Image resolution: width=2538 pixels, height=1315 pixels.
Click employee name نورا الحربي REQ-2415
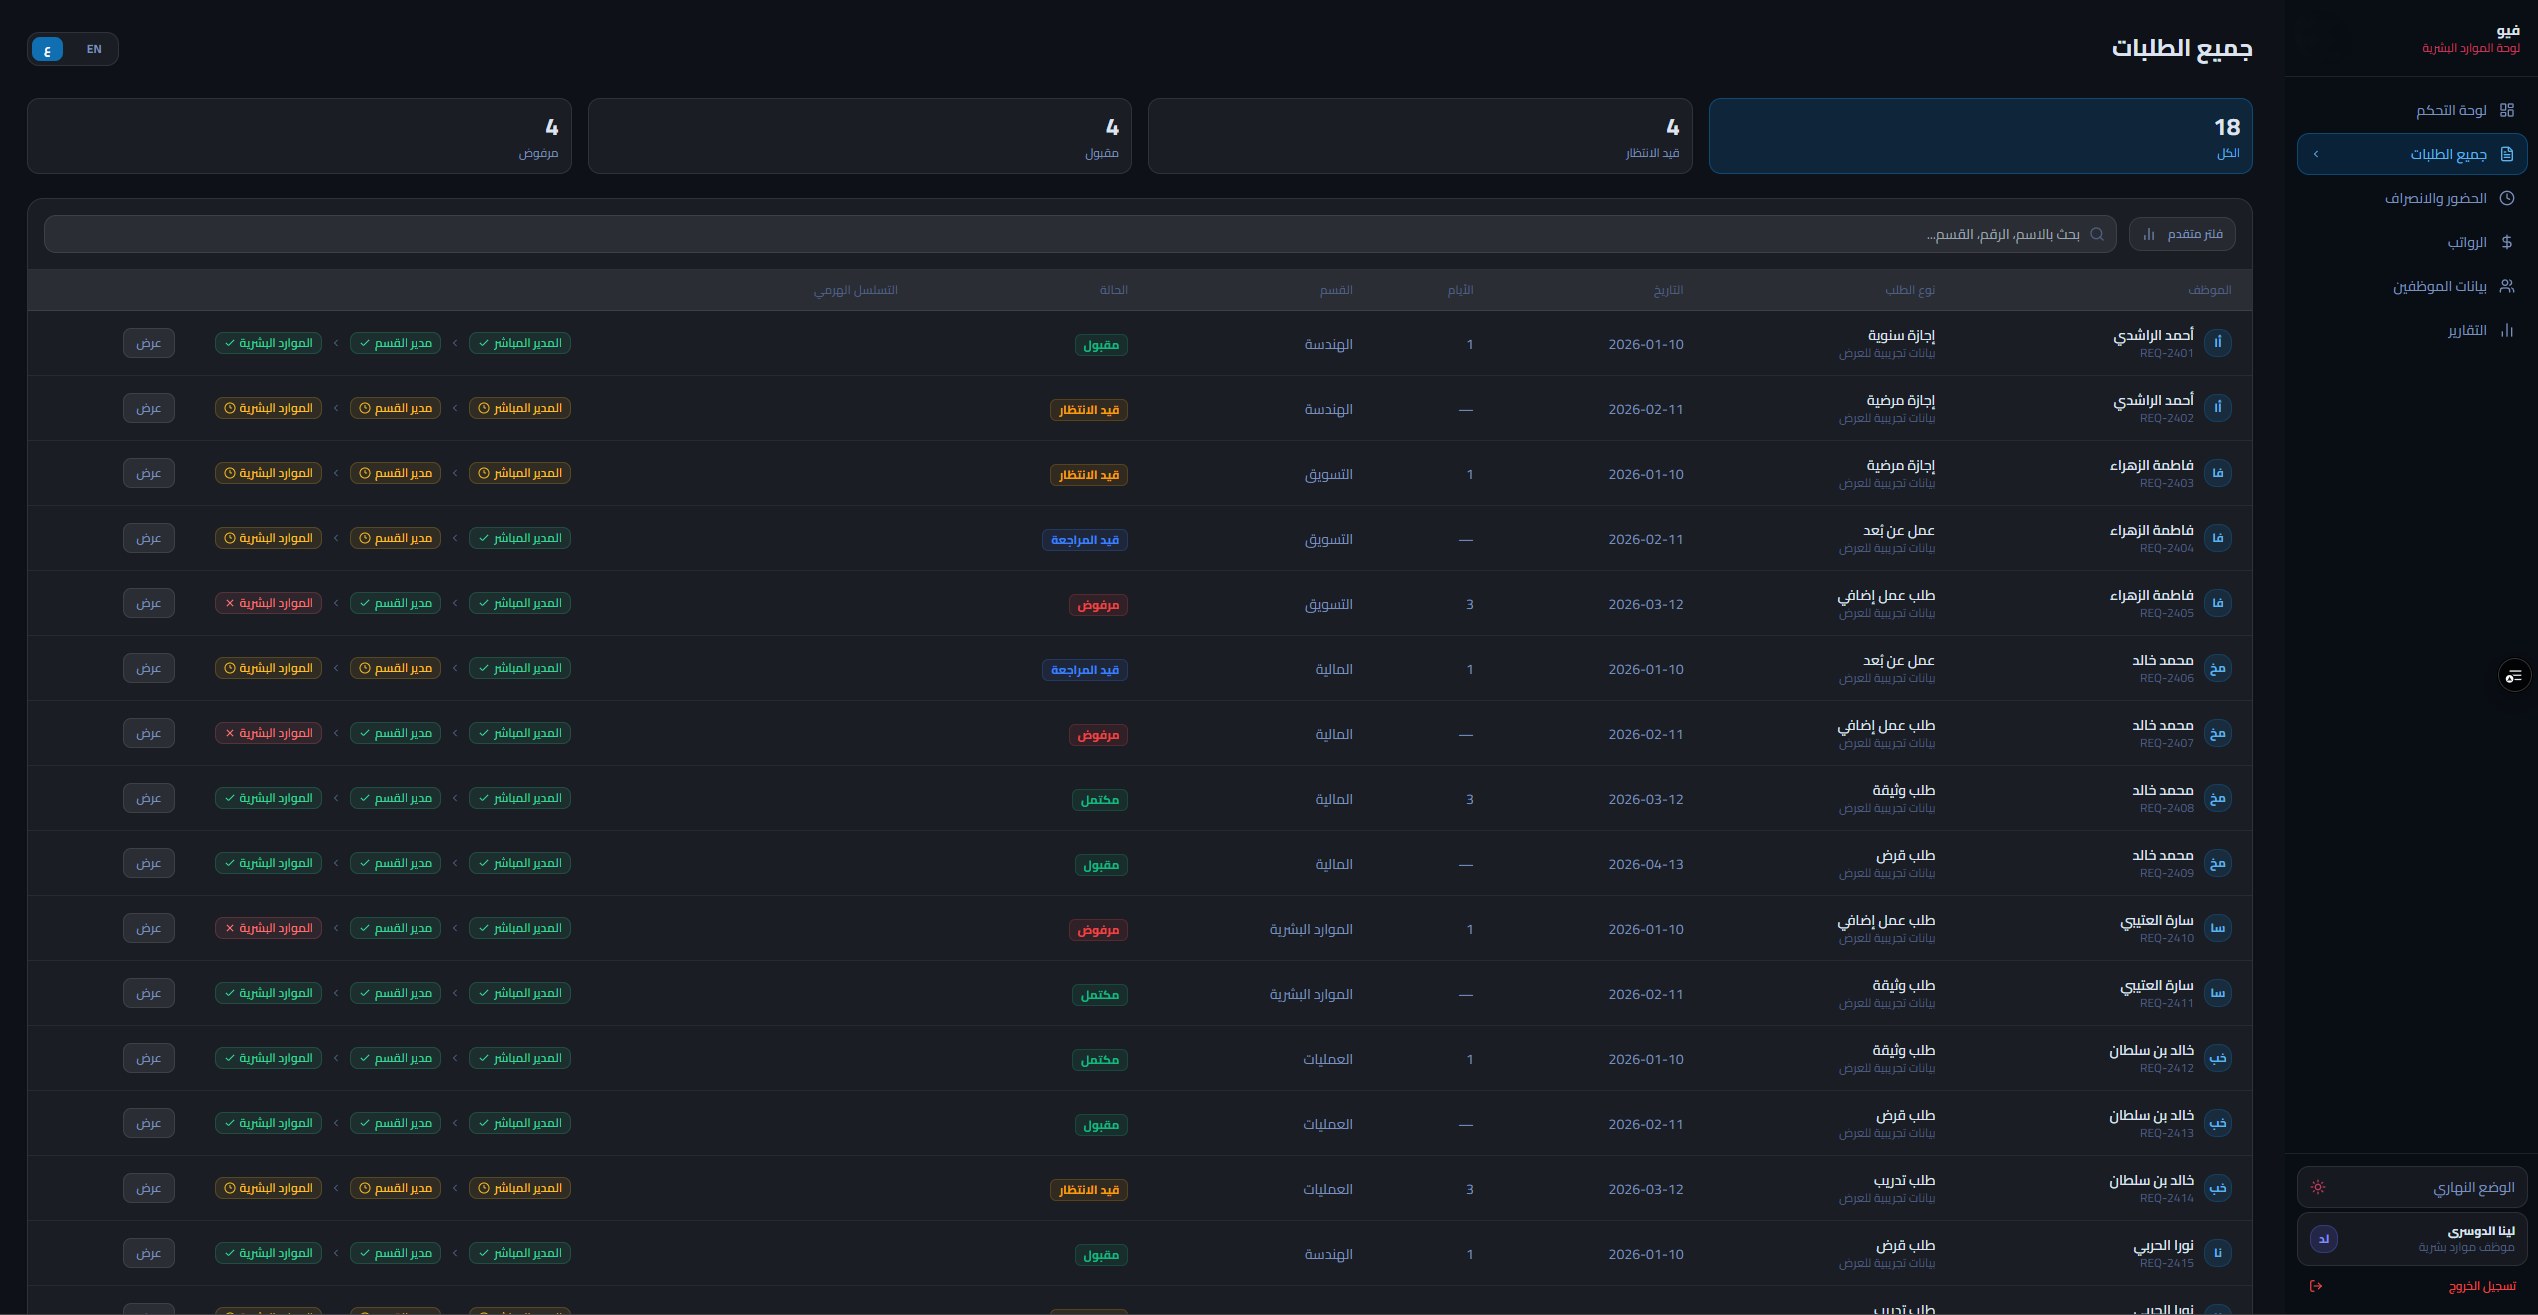pos(2163,1245)
